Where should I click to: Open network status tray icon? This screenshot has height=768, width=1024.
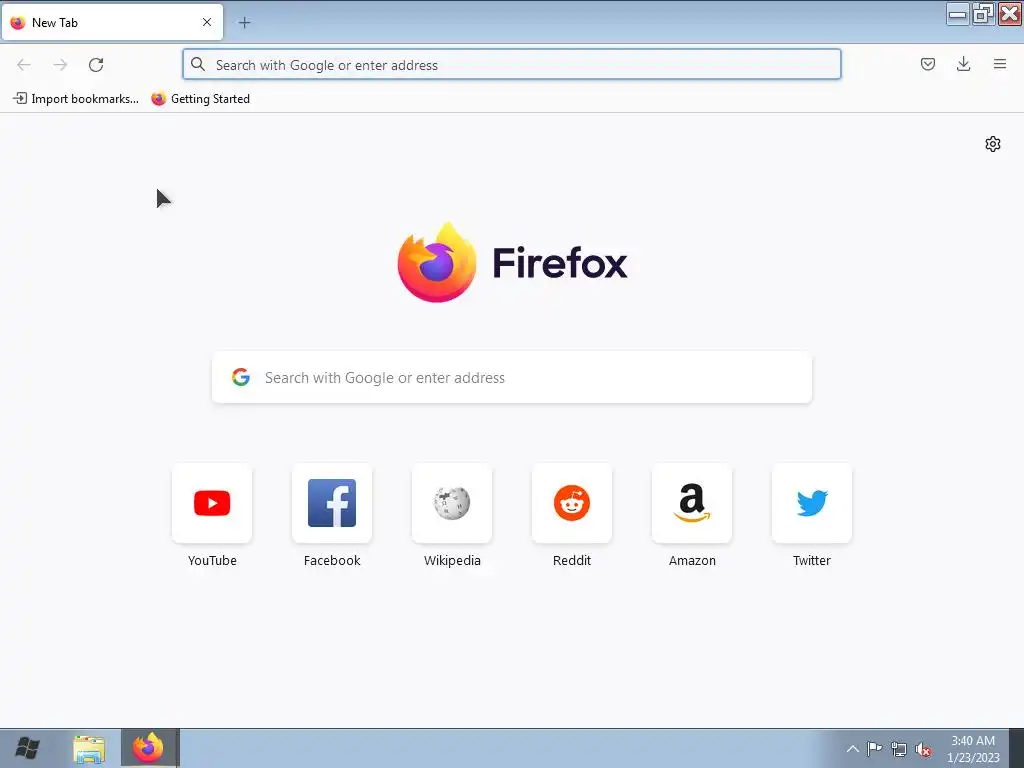pos(899,750)
